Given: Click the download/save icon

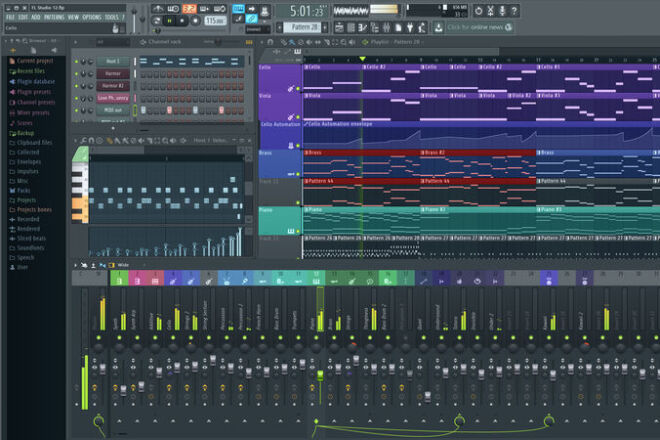Looking at the screenshot, I should 438,27.
